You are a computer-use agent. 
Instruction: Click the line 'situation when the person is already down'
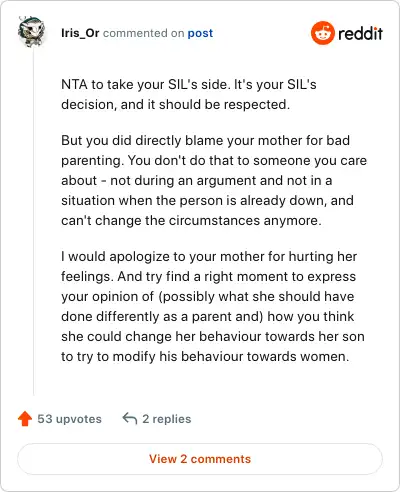point(207,201)
